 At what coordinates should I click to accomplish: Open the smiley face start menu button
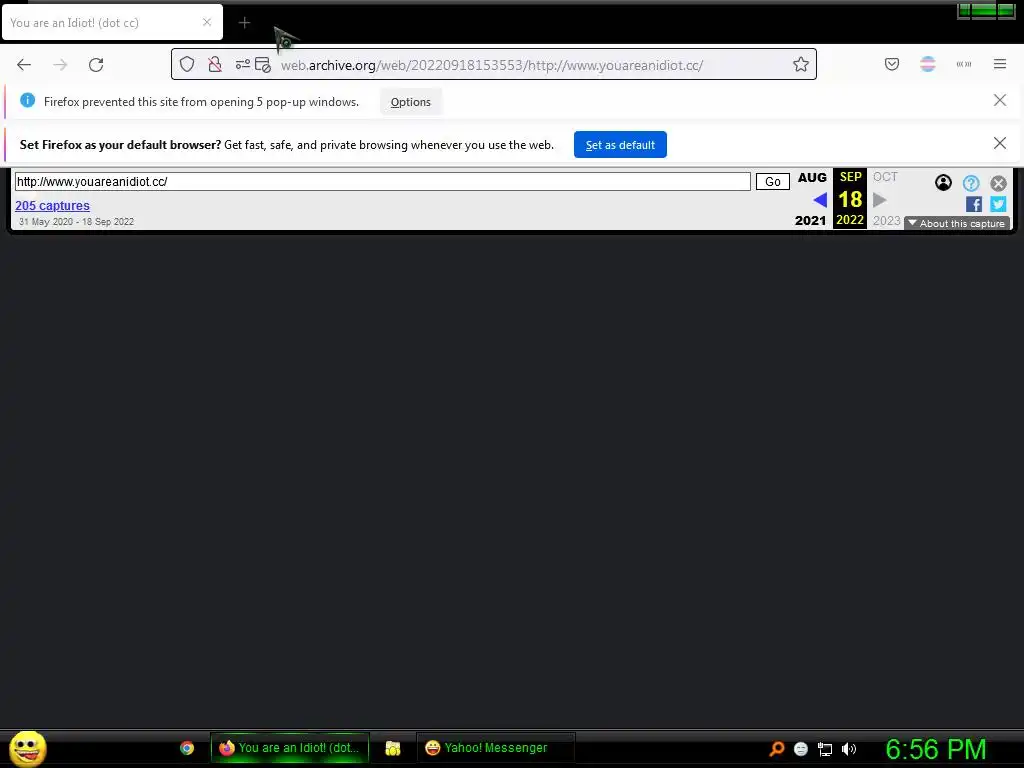(x=28, y=748)
